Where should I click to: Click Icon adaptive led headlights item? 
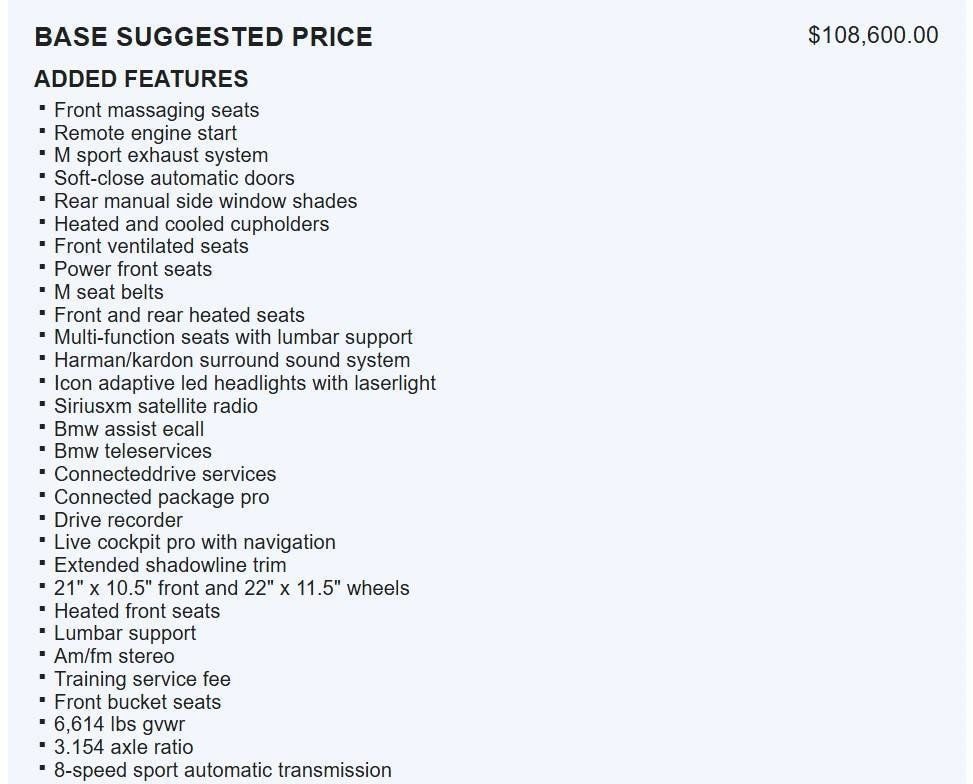pyautogui.click(x=245, y=383)
